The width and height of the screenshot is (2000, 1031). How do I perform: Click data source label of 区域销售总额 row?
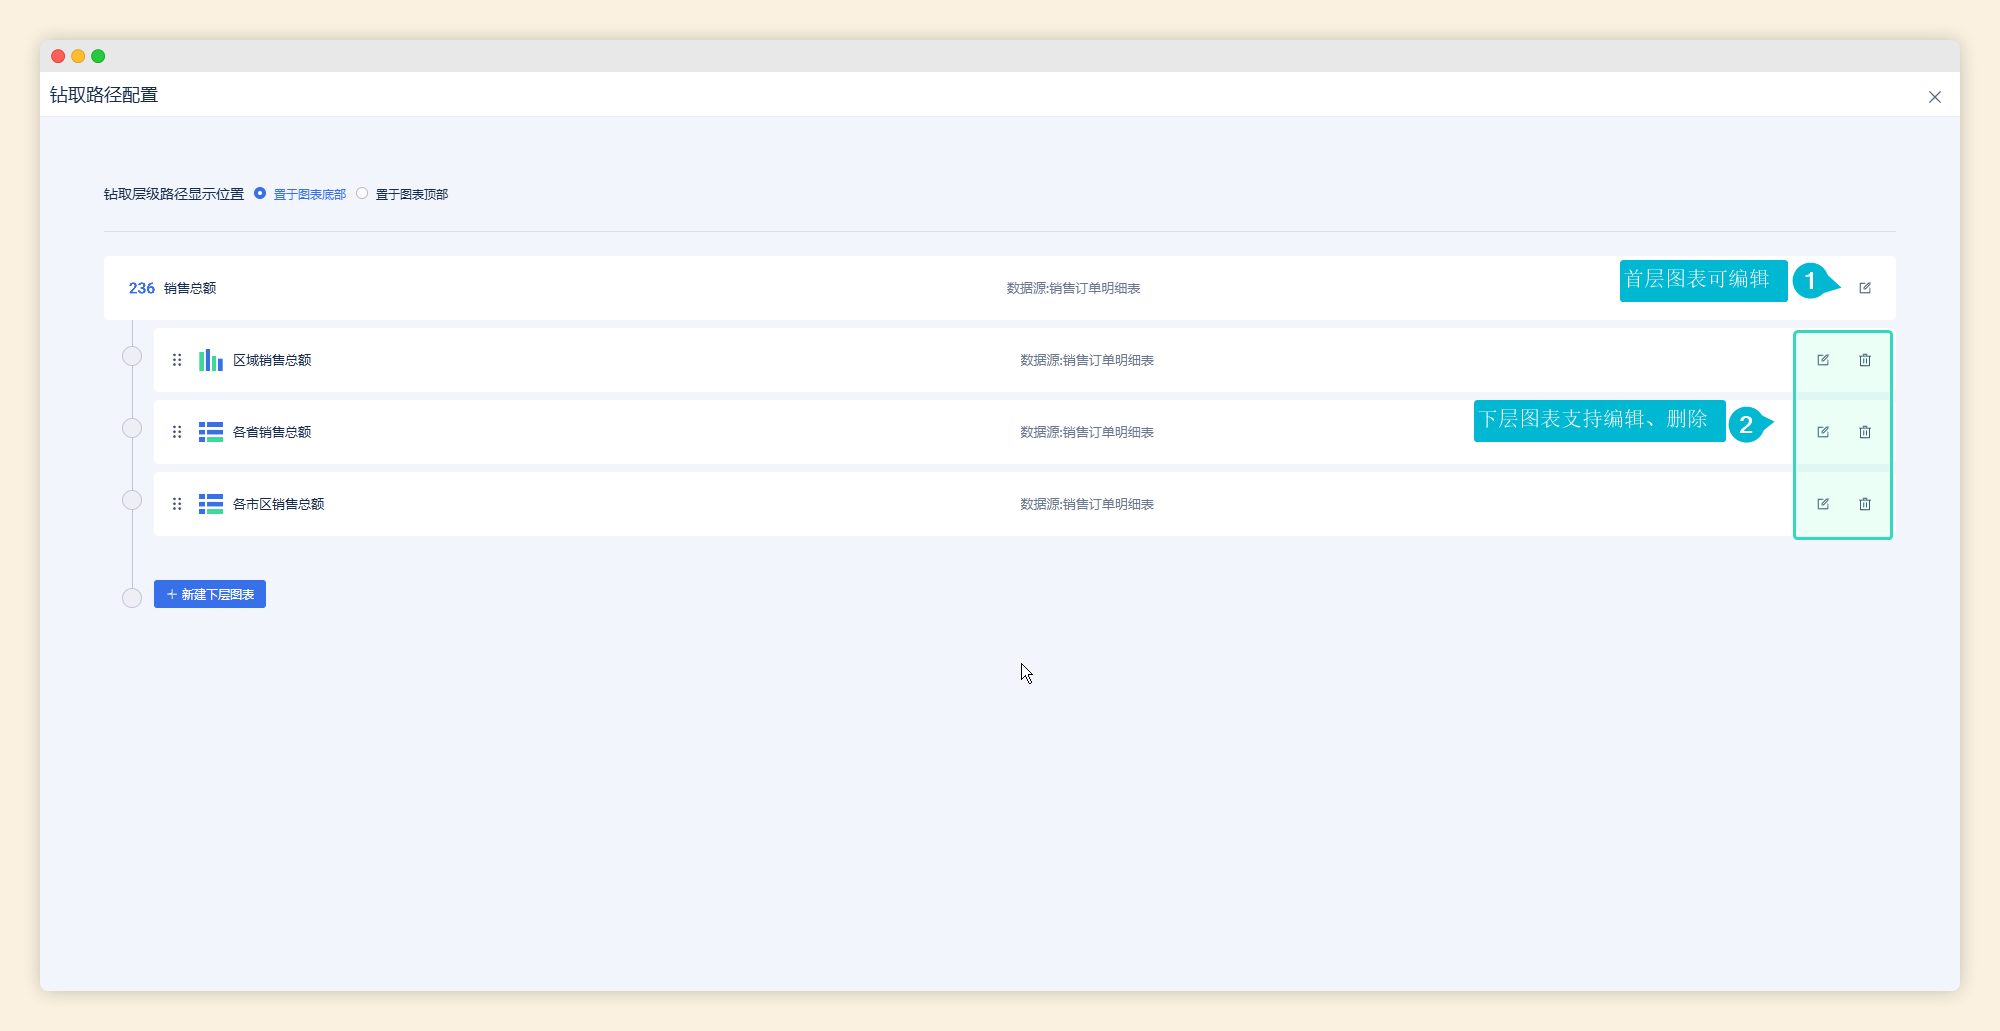tap(1087, 360)
